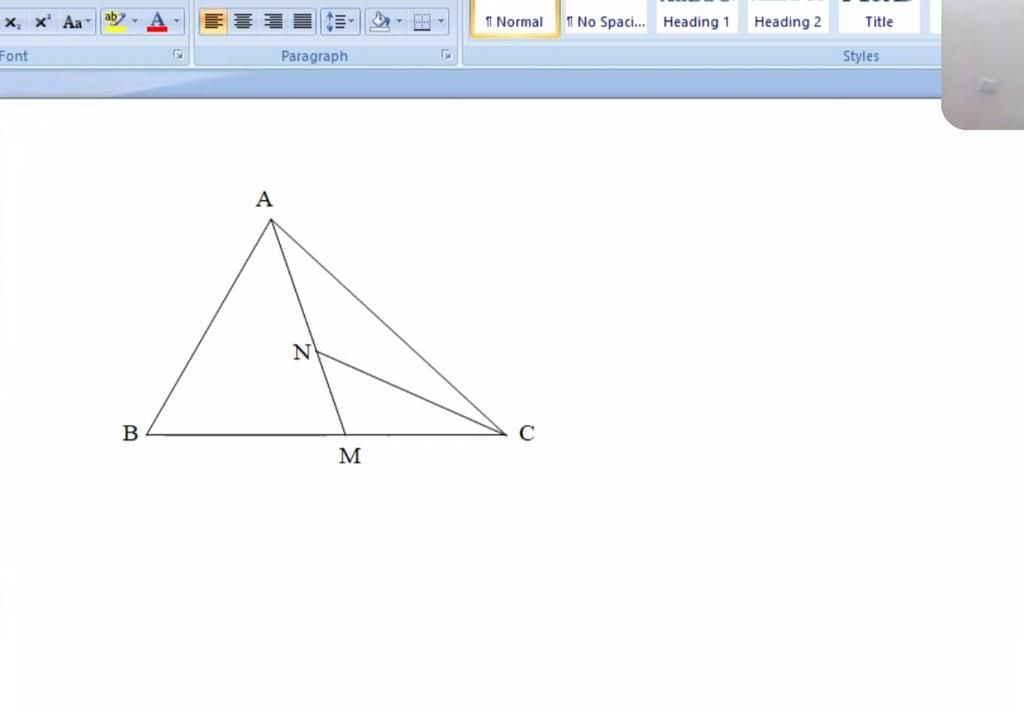Apply text highlight color
Viewport: 1024px width, 706px height.
click(x=115, y=22)
